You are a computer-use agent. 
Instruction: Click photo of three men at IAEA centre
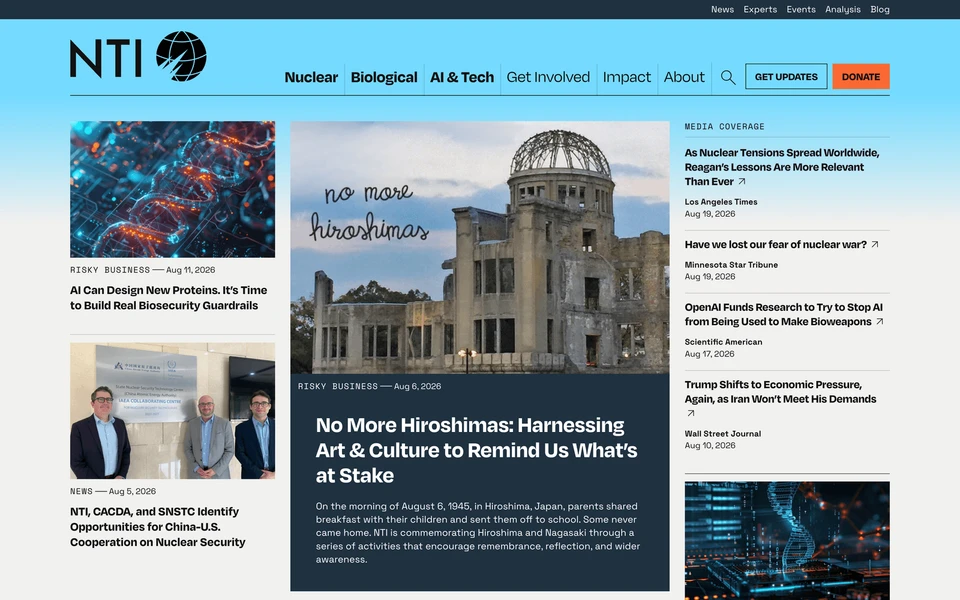pyautogui.click(x=173, y=411)
